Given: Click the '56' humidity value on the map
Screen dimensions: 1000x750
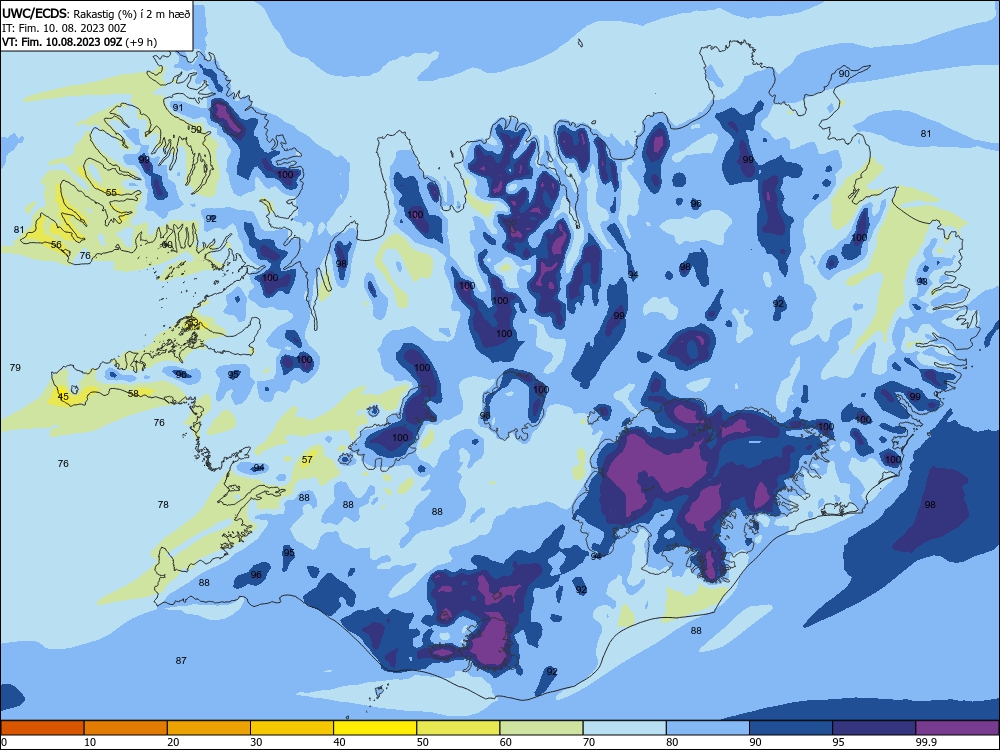Looking at the screenshot, I should (x=56, y=244).
